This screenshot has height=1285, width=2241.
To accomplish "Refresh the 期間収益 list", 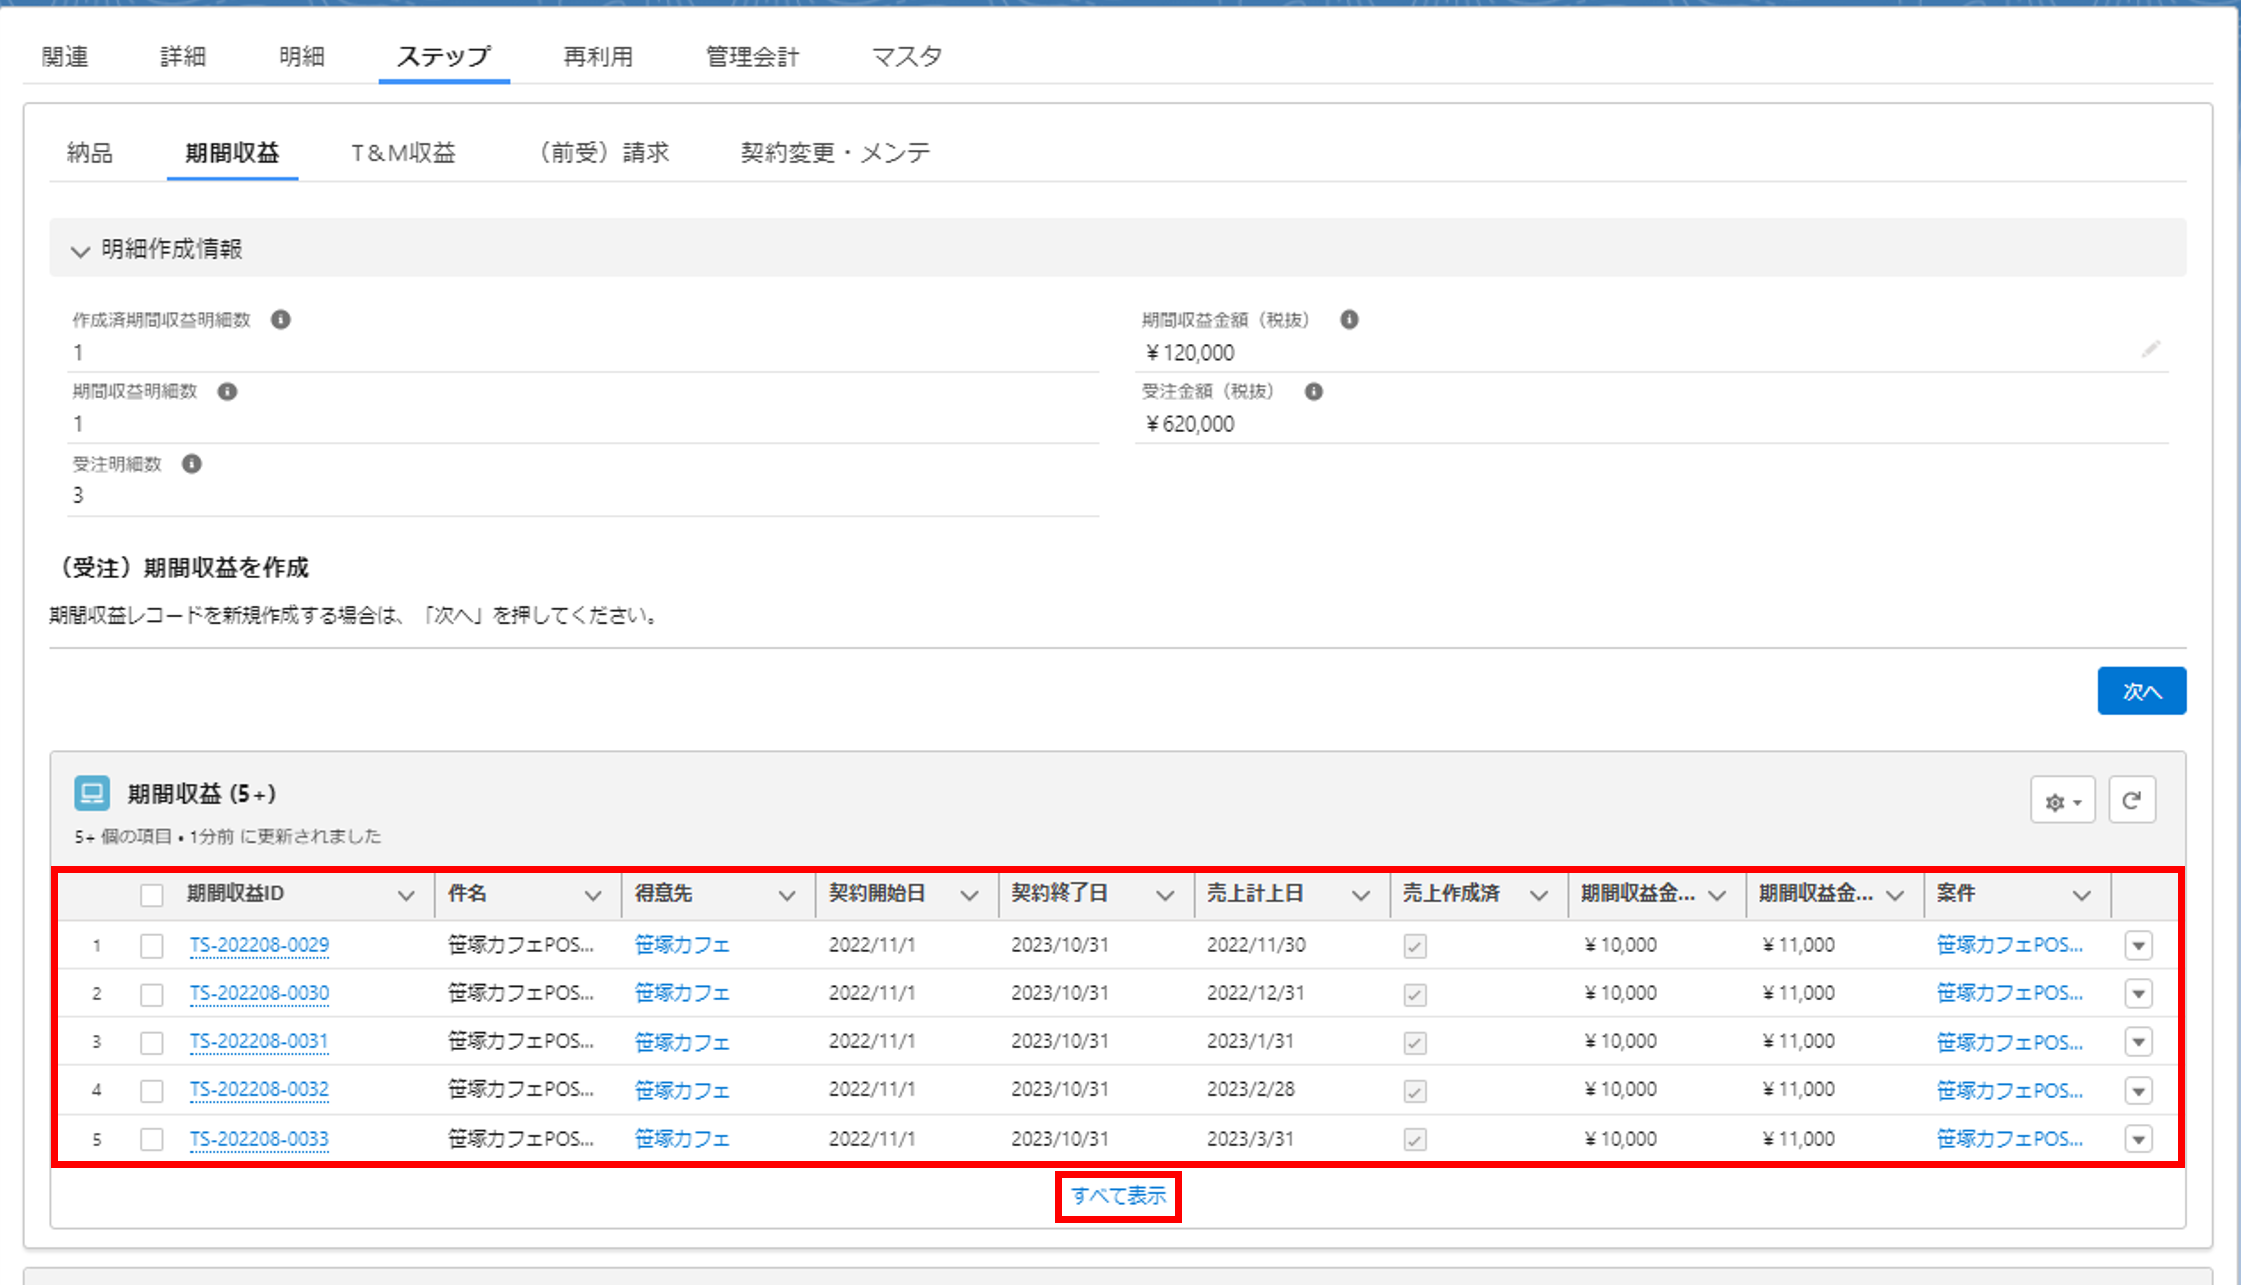I will click(2132, 800).
